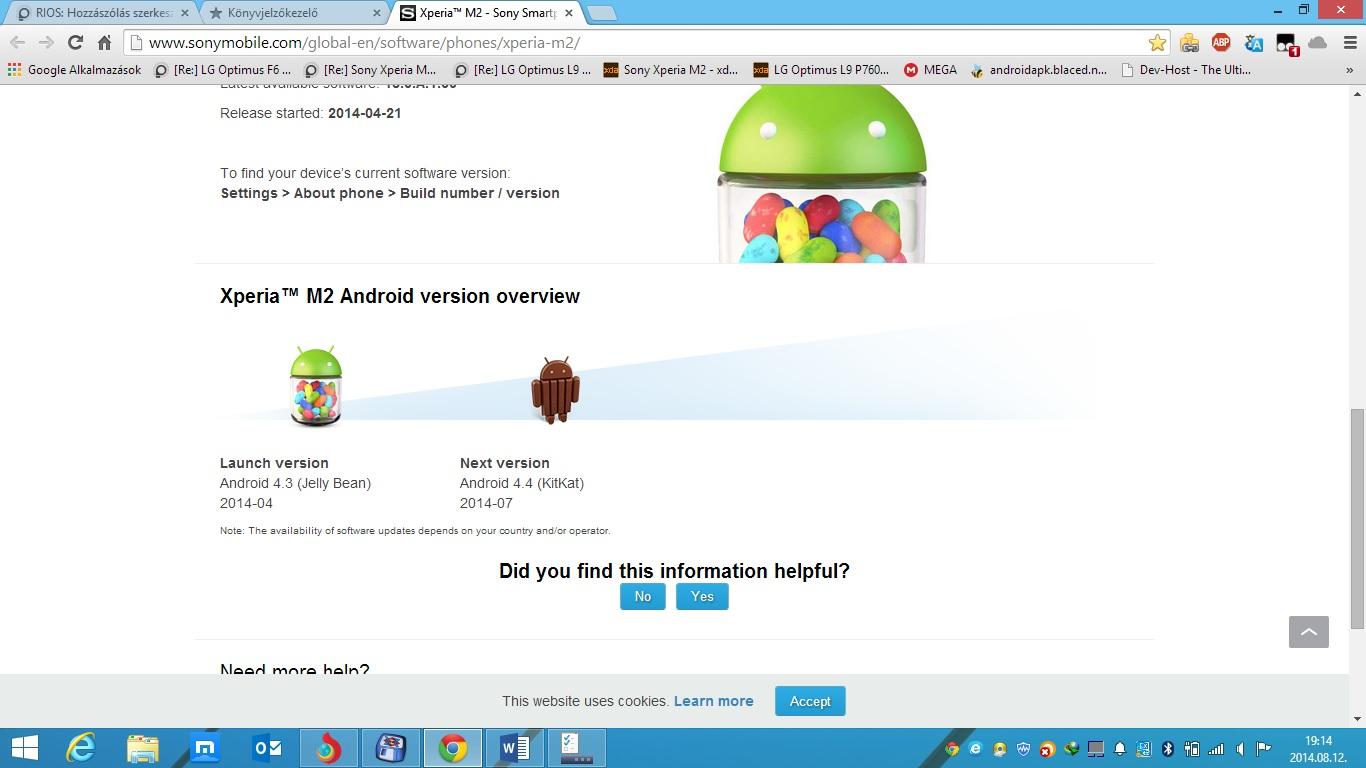
Task: Click the grey cloud extension icon
Action: (1318, 42)
